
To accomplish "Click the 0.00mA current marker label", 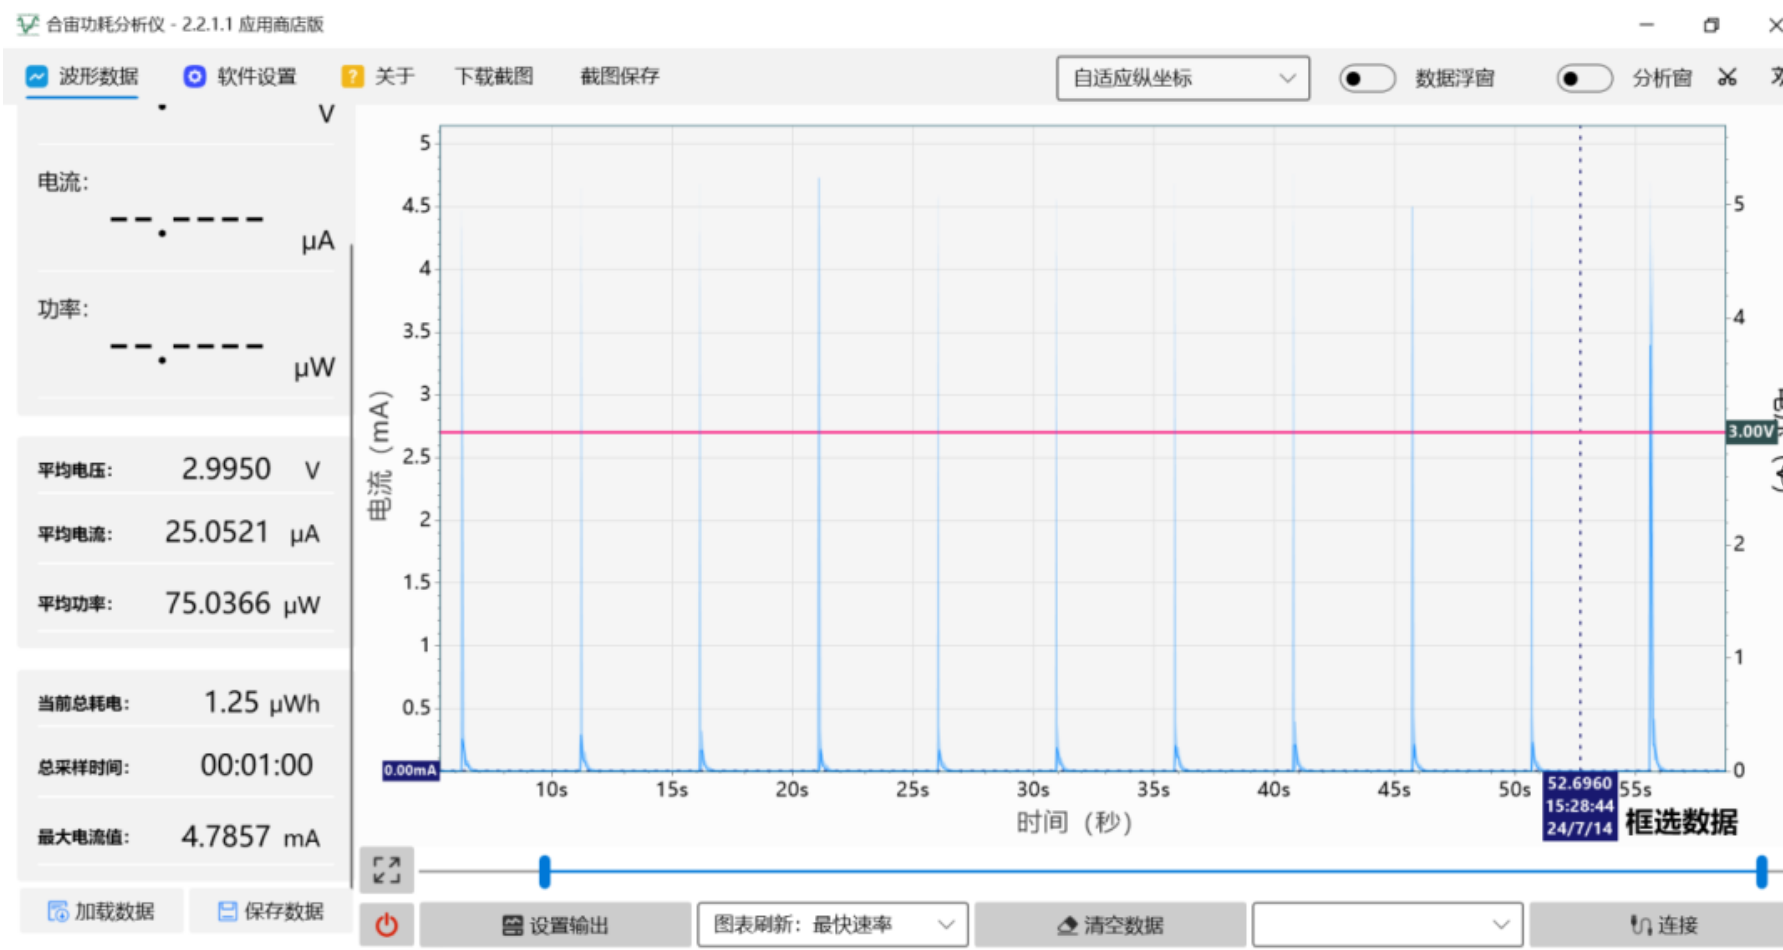I will tap(410, 770).
